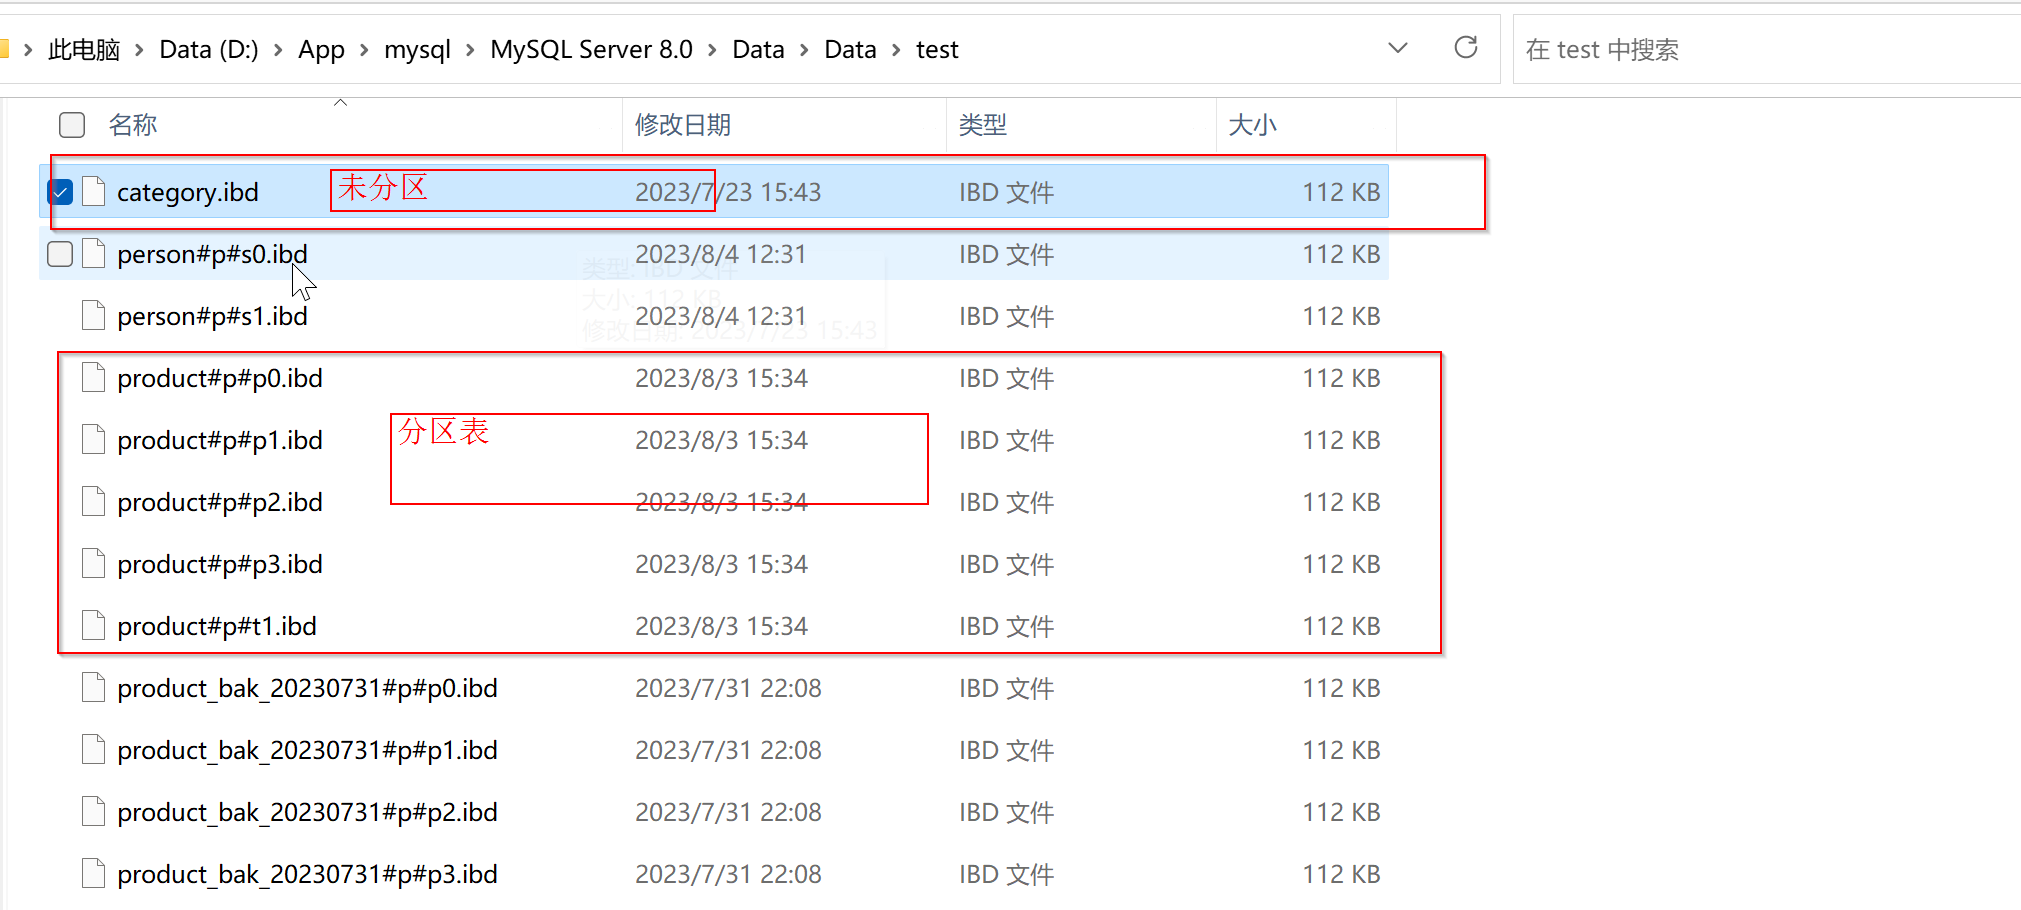Select the file name product#p#p2.ibd
Viewport: 2021px width, 910px height.
pyautogui.click(x=220, y=502)
